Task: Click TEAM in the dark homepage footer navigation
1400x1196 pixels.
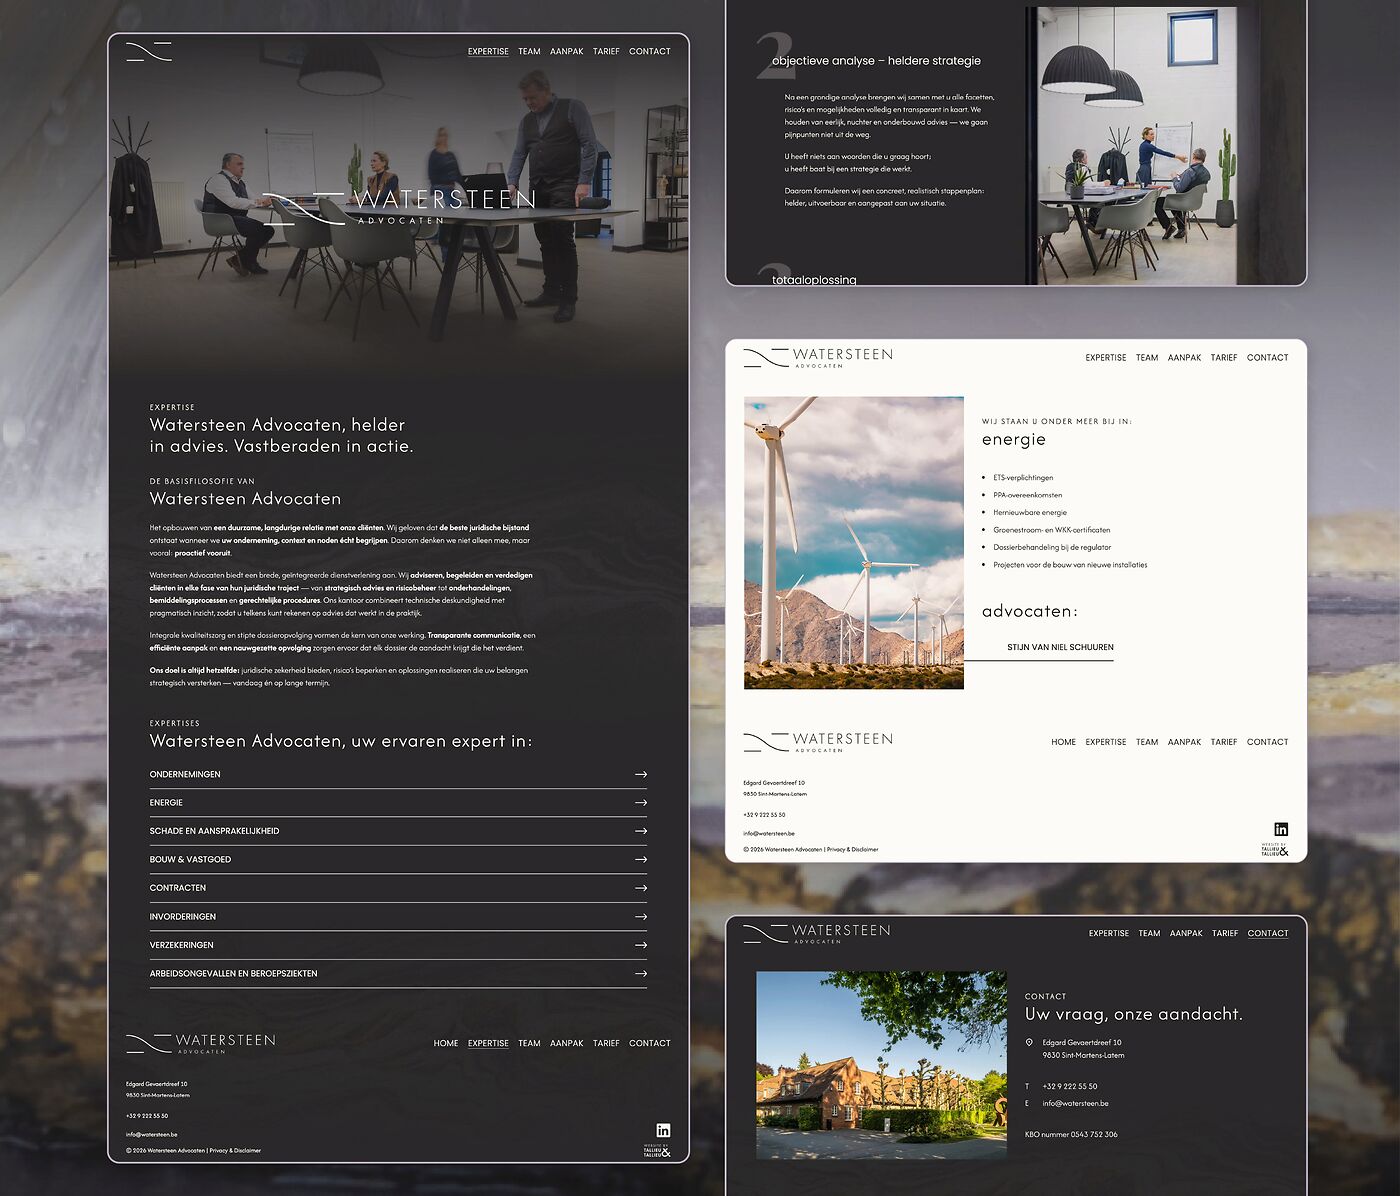Action: pyautogui.click(x=529, y=1043)
